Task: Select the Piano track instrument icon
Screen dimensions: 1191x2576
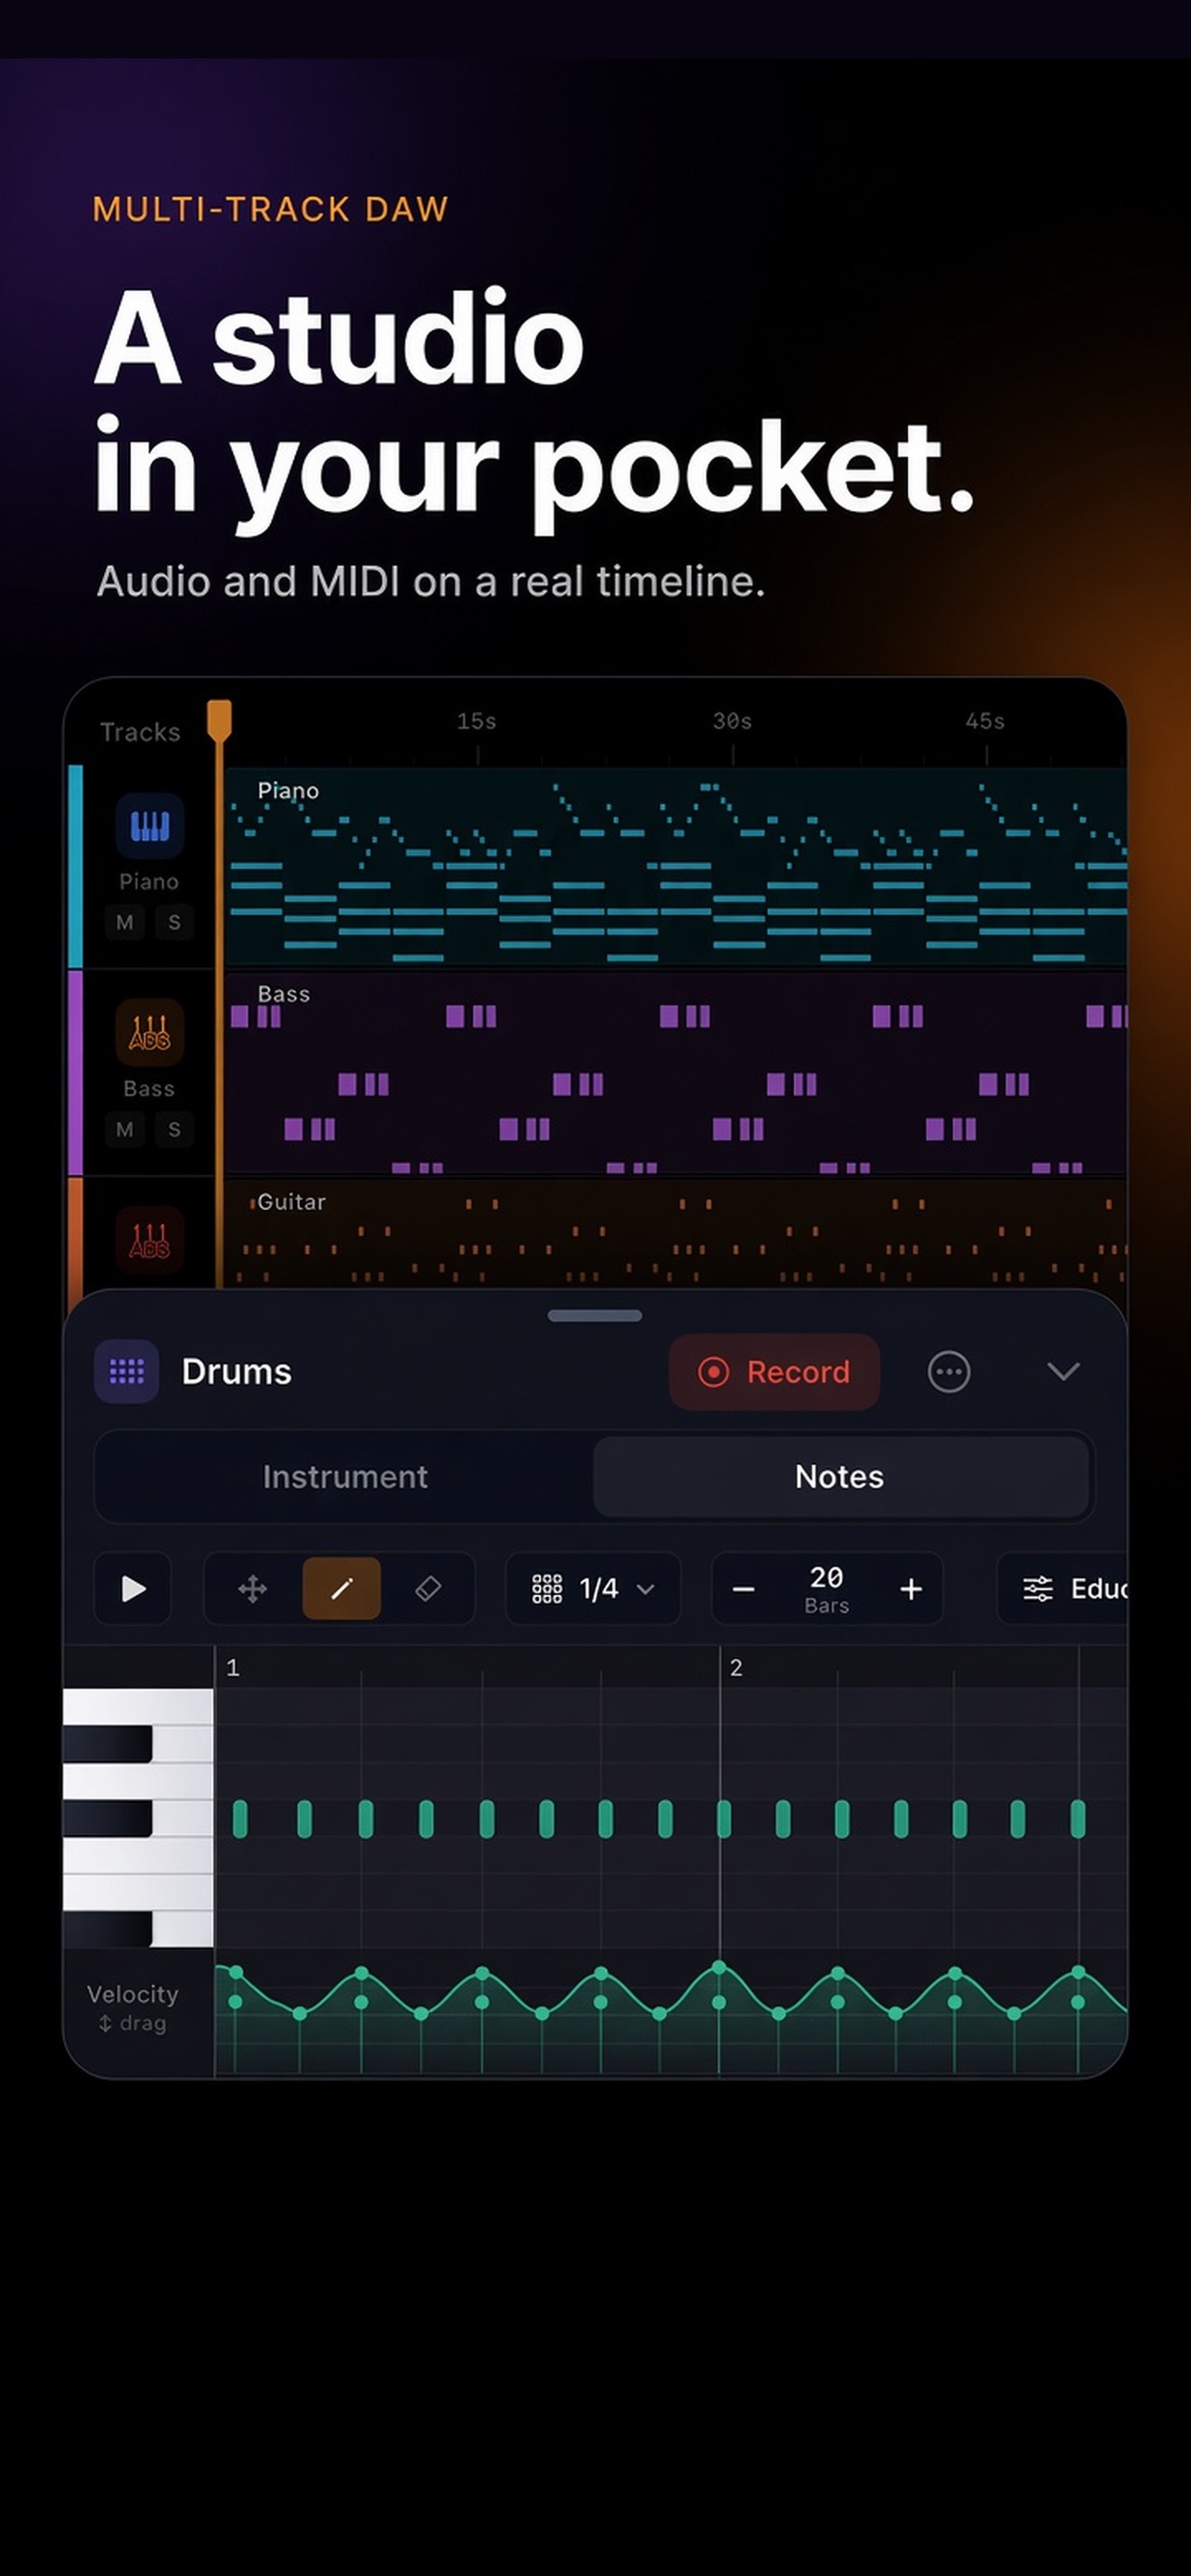Action: tap(149, 826)
